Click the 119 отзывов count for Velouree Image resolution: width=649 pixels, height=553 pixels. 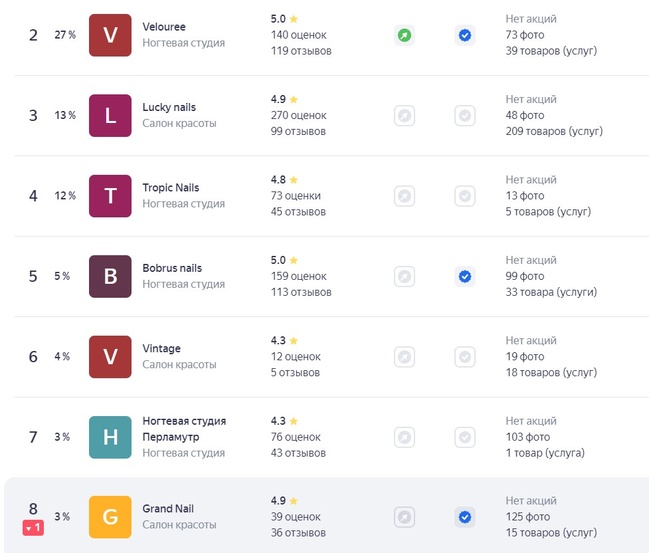click(301, 51)
